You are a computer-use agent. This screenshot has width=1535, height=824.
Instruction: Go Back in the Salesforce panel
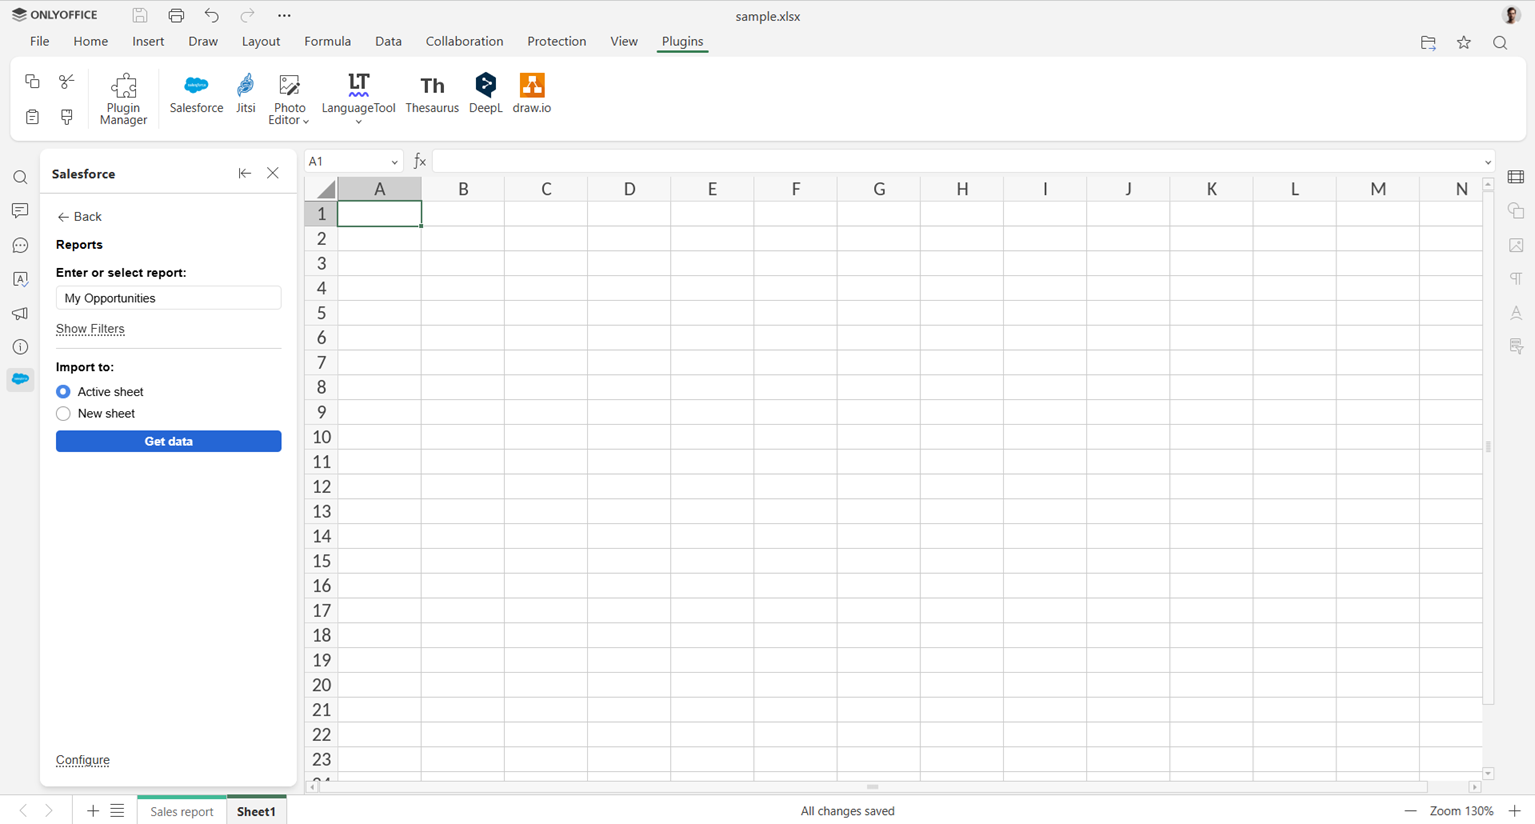point(79,216)
